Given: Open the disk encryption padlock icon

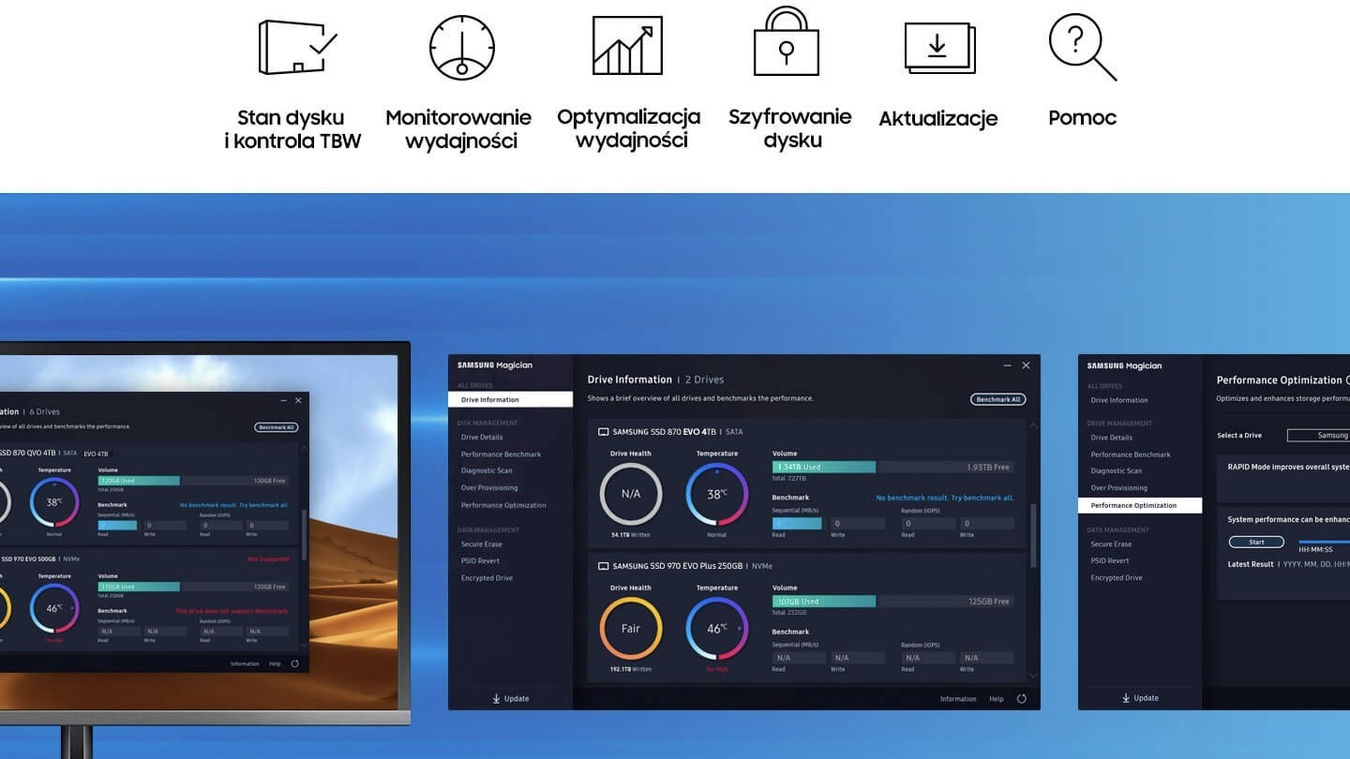Looking at the screenshot, I should (x=786, y=41).
